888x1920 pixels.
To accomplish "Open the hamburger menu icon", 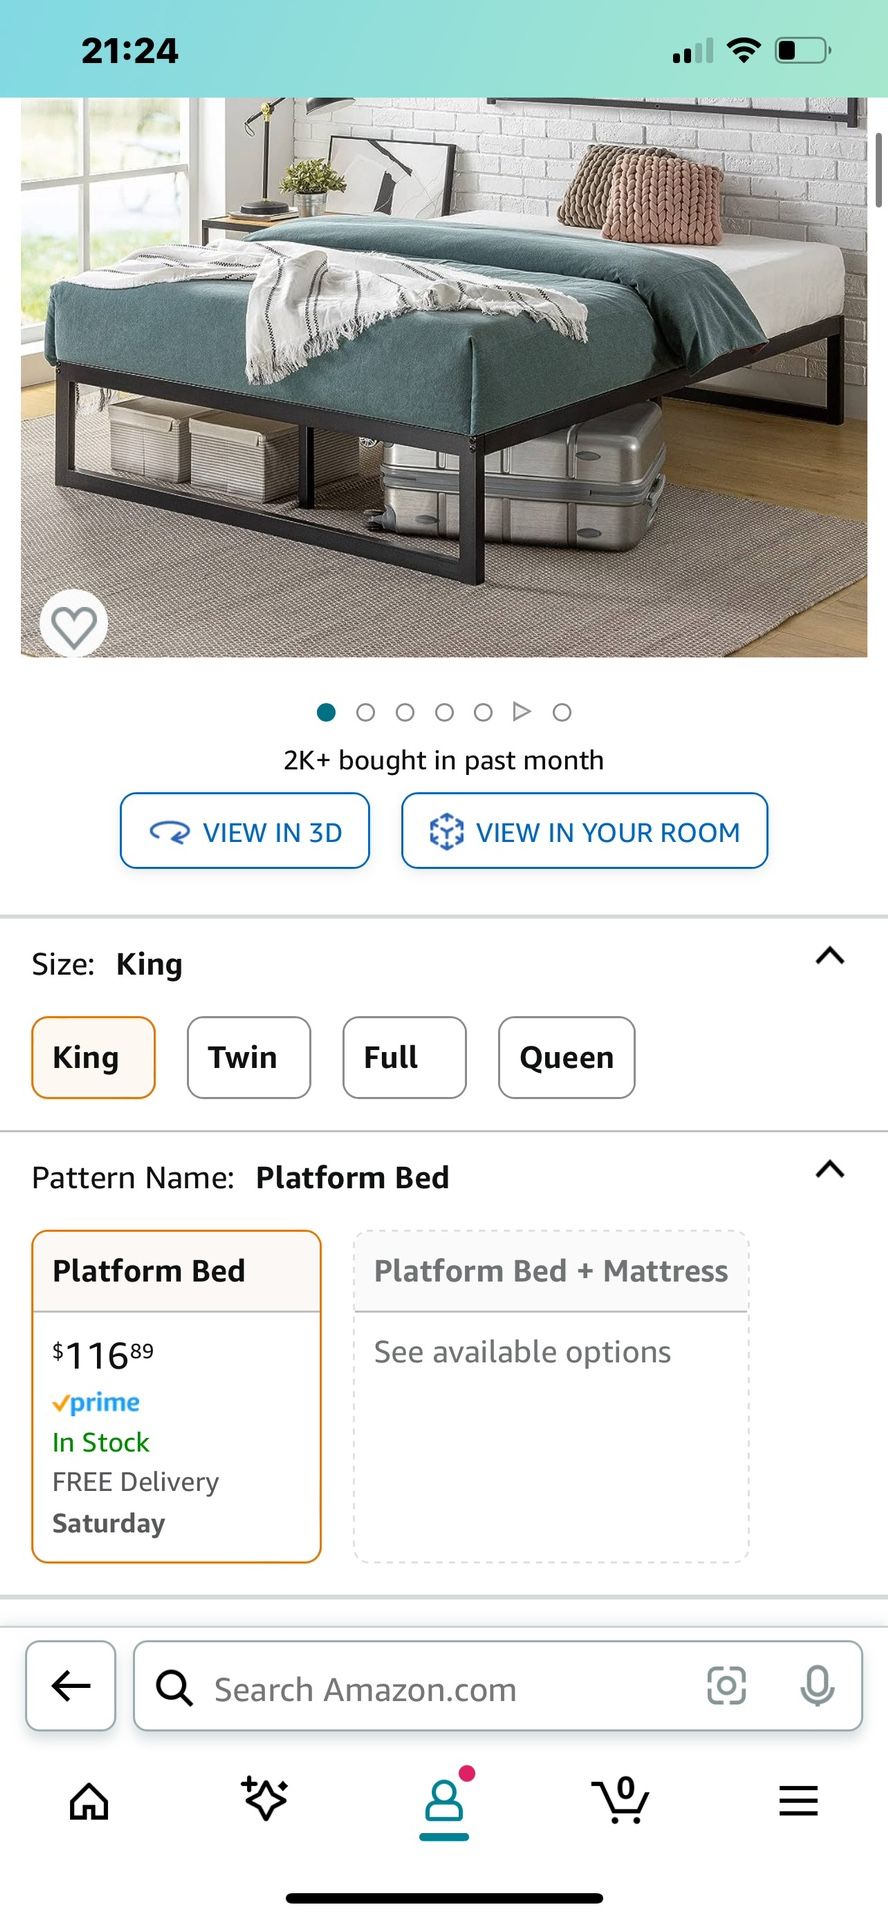I will pyautogui.click(x=798, y=1801).
